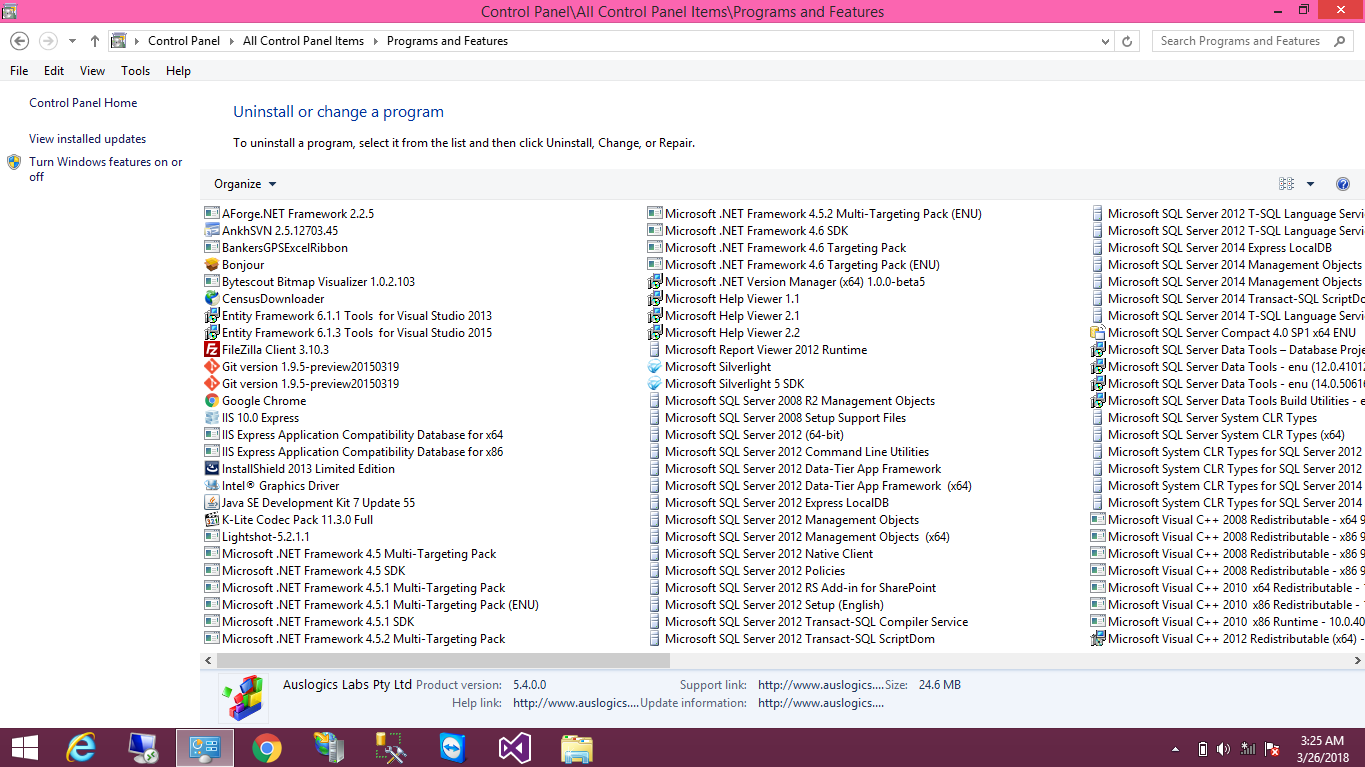The height and width of the screenshot is (767, 1365).
Task: Open Visual Studio from the taskbar
Action: (x=514, y=748)
